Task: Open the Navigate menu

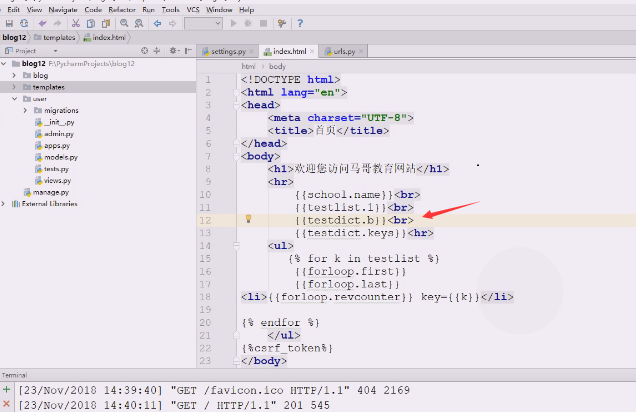Action: pyautogui.click(x=63, y=9)
